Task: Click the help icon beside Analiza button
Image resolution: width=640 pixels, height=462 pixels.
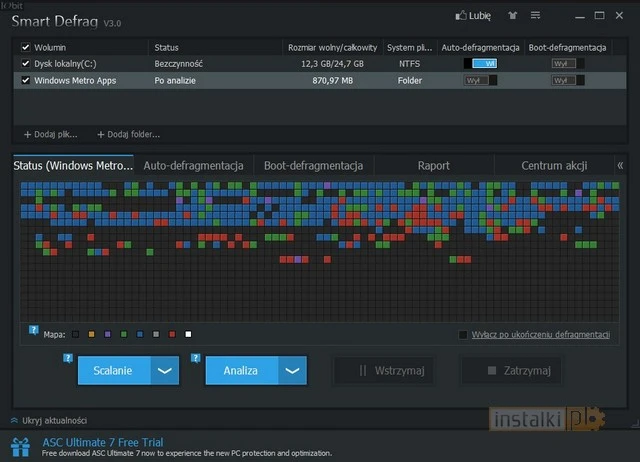Action: click(x=196, y=358)
